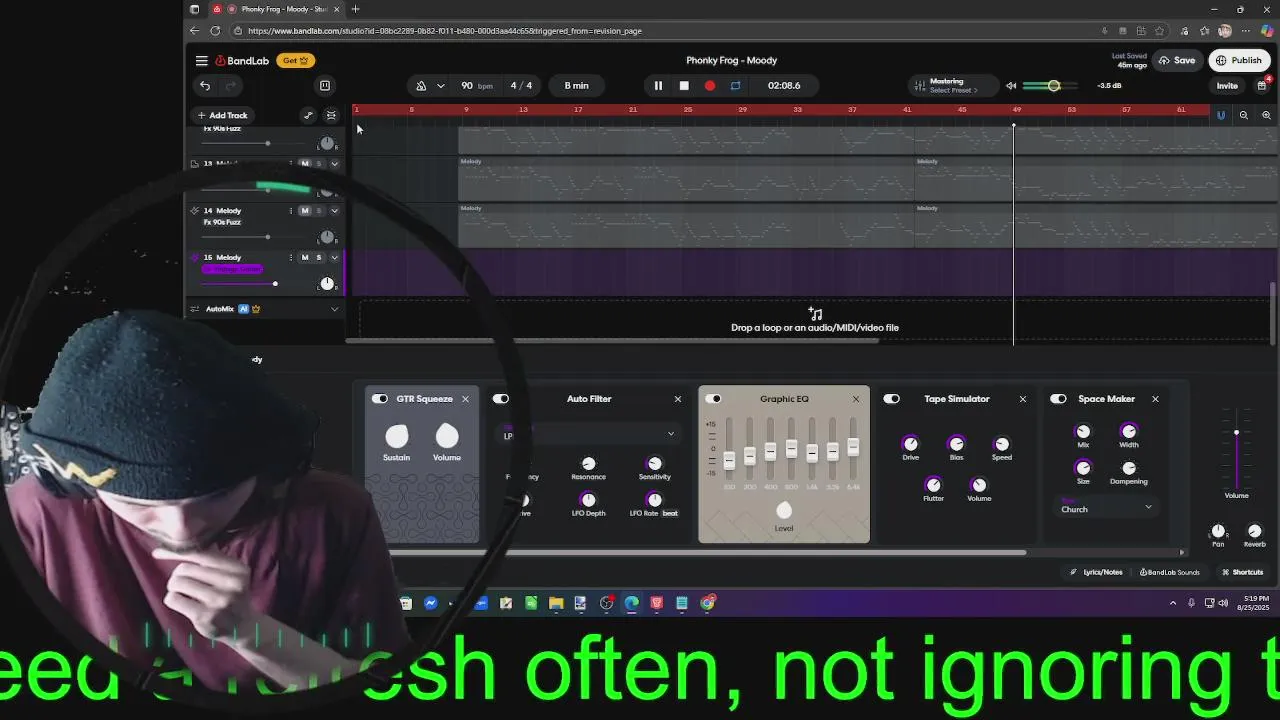The height and width of the screenshot is (720, 1280).
Task: Click the Save button
Action: (1177, 61)
